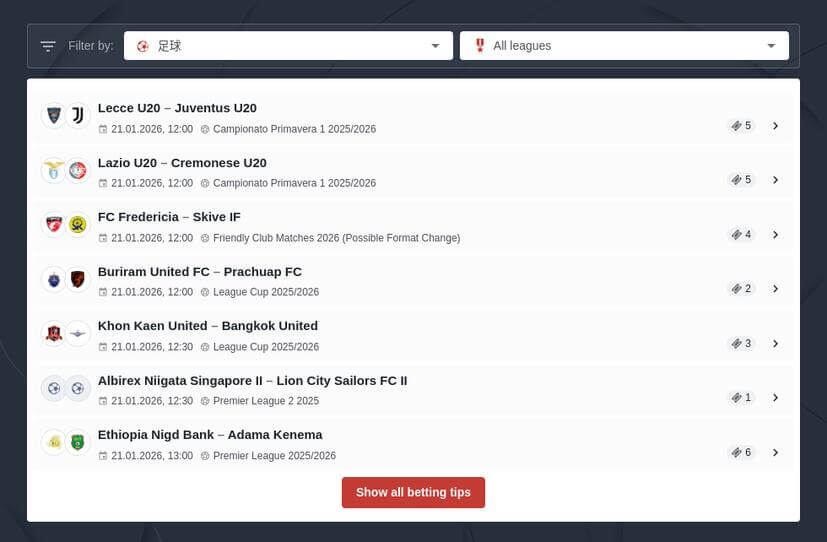
Task: Click the Khon Kaen United team logo
Action: [x=53, y=334]
